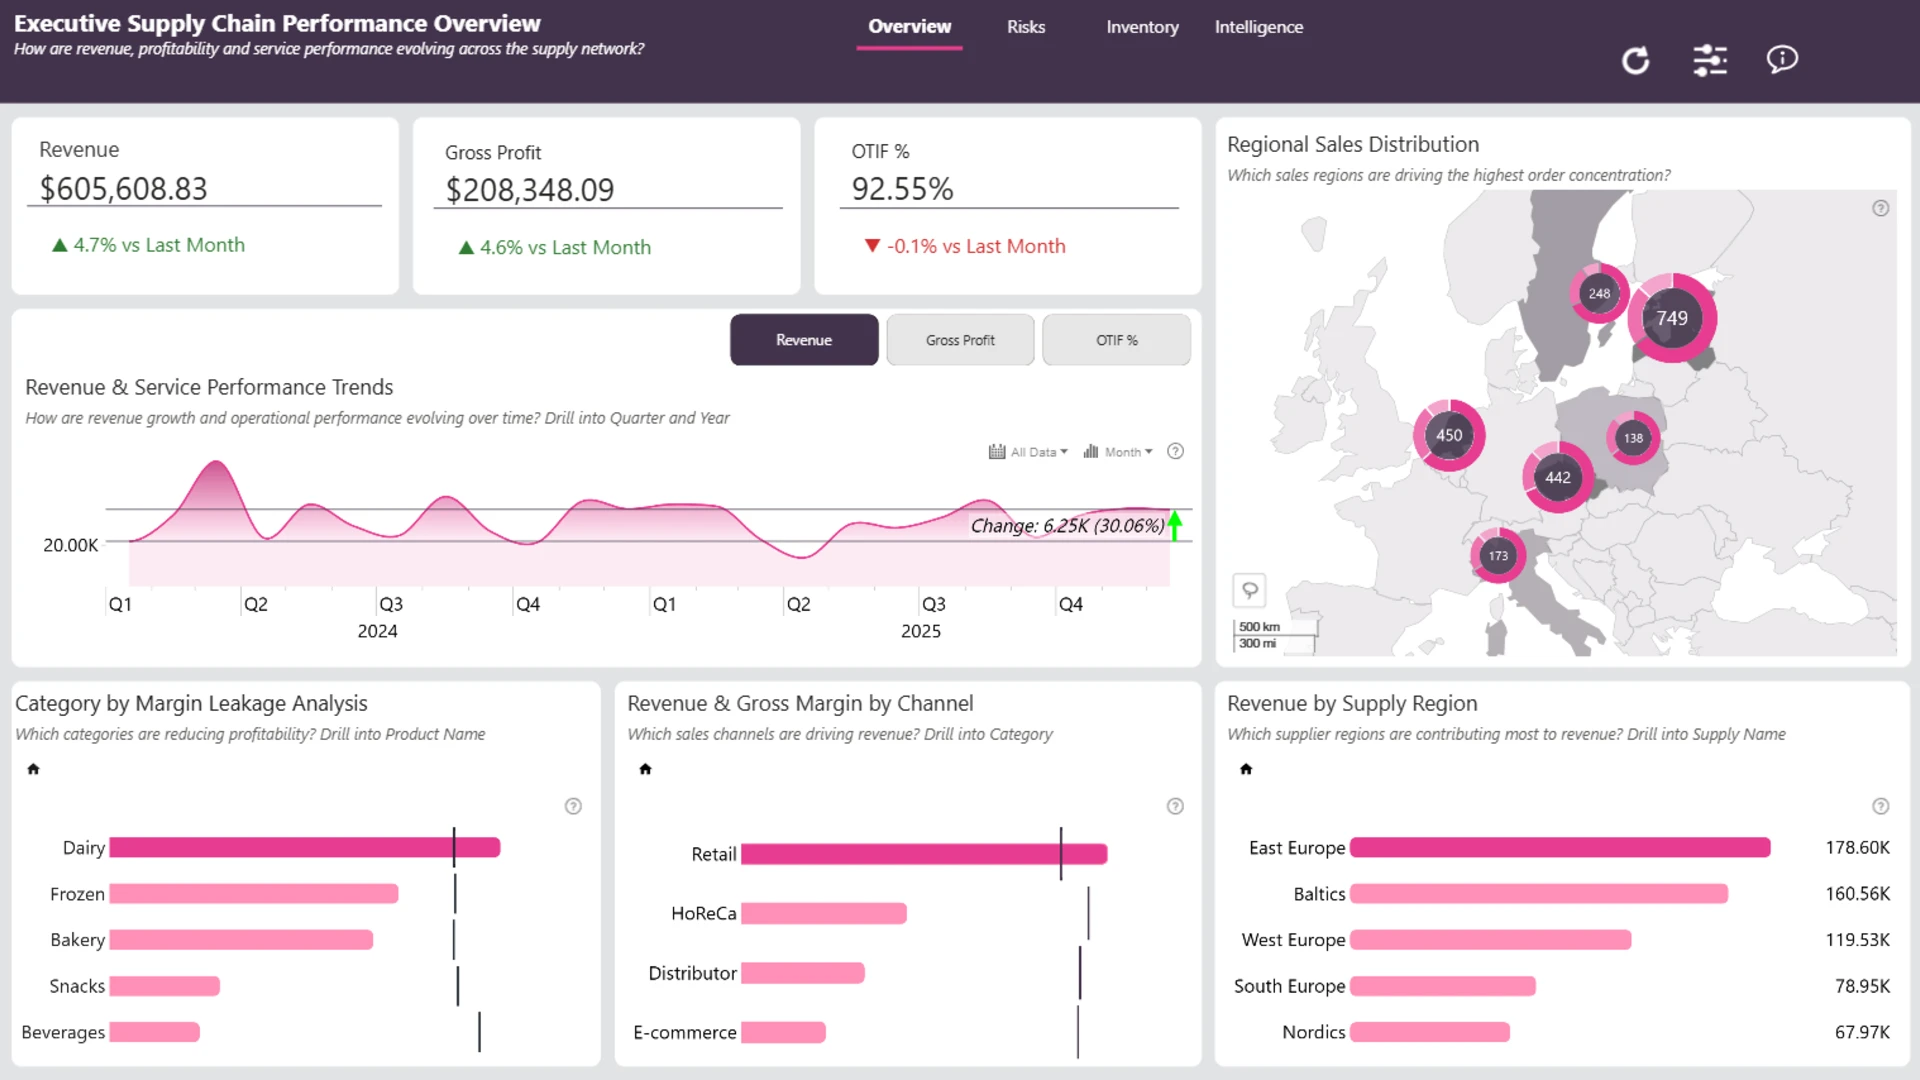Click the 442 map cluster bubble
This screenshot has width=1920, height=1080.
(x=1558, y=477)
